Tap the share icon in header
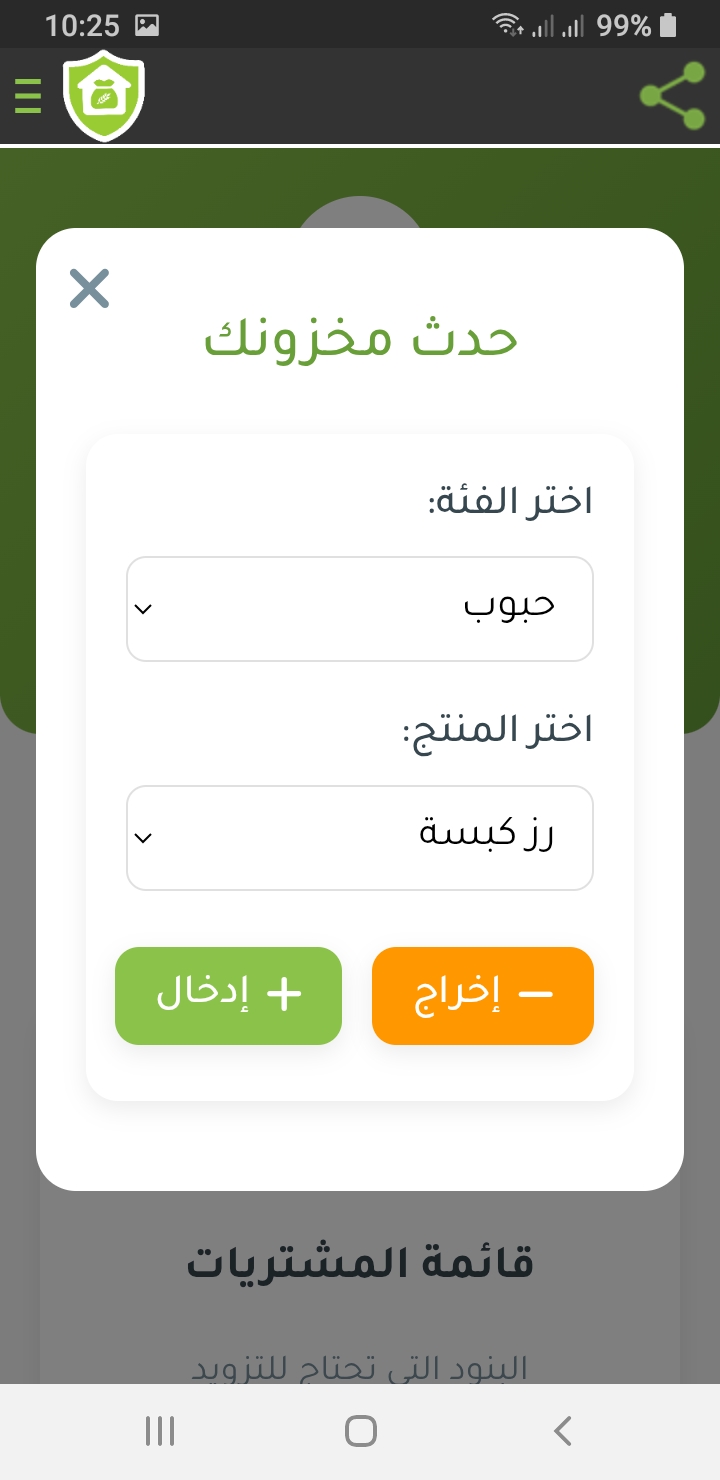Viewport: 720px width, 1480px height. pyautogui.click(x=672, y=96)
